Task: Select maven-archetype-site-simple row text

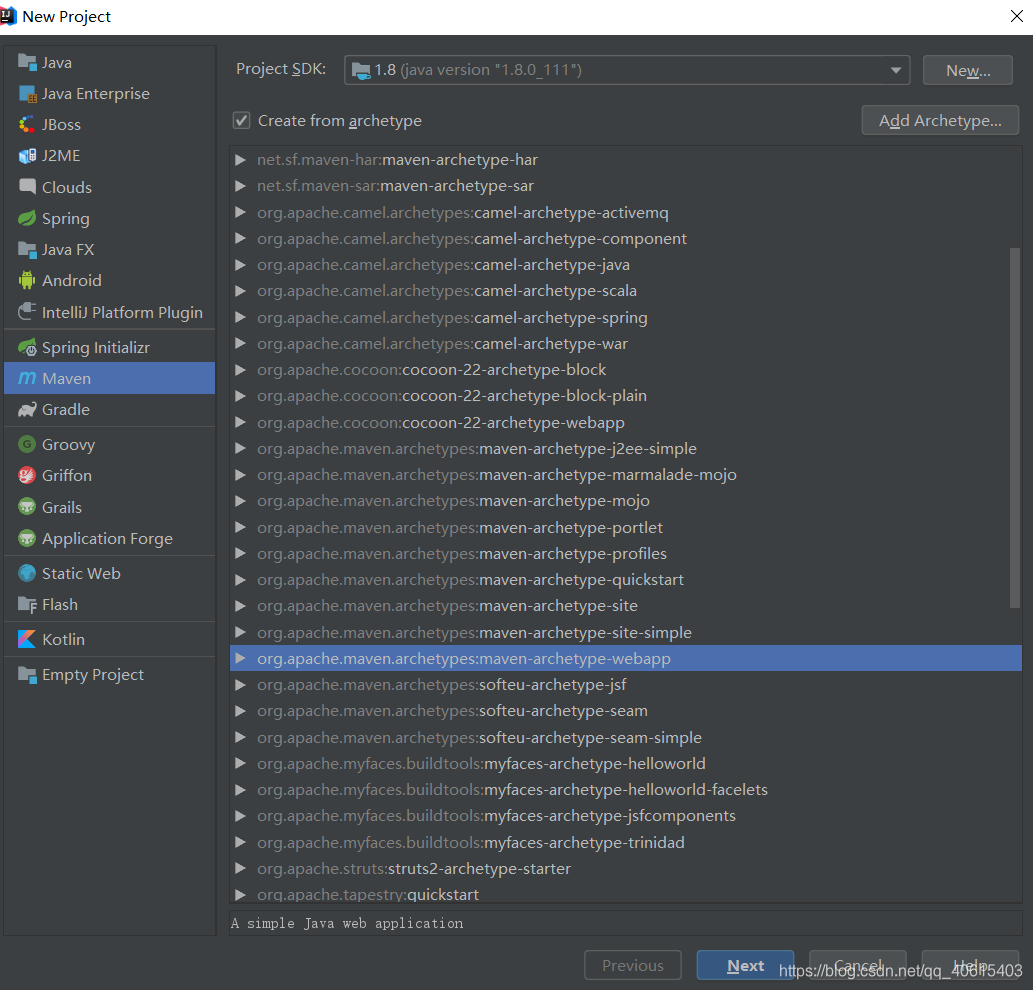Action: pyautogui.click(x=474, y=632)
